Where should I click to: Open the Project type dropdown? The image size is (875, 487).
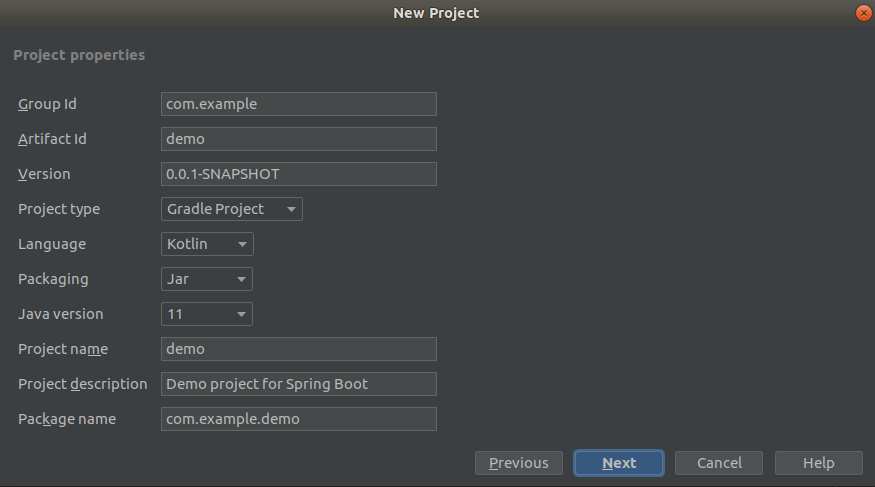pyautogui.click(x=231, y=209)
